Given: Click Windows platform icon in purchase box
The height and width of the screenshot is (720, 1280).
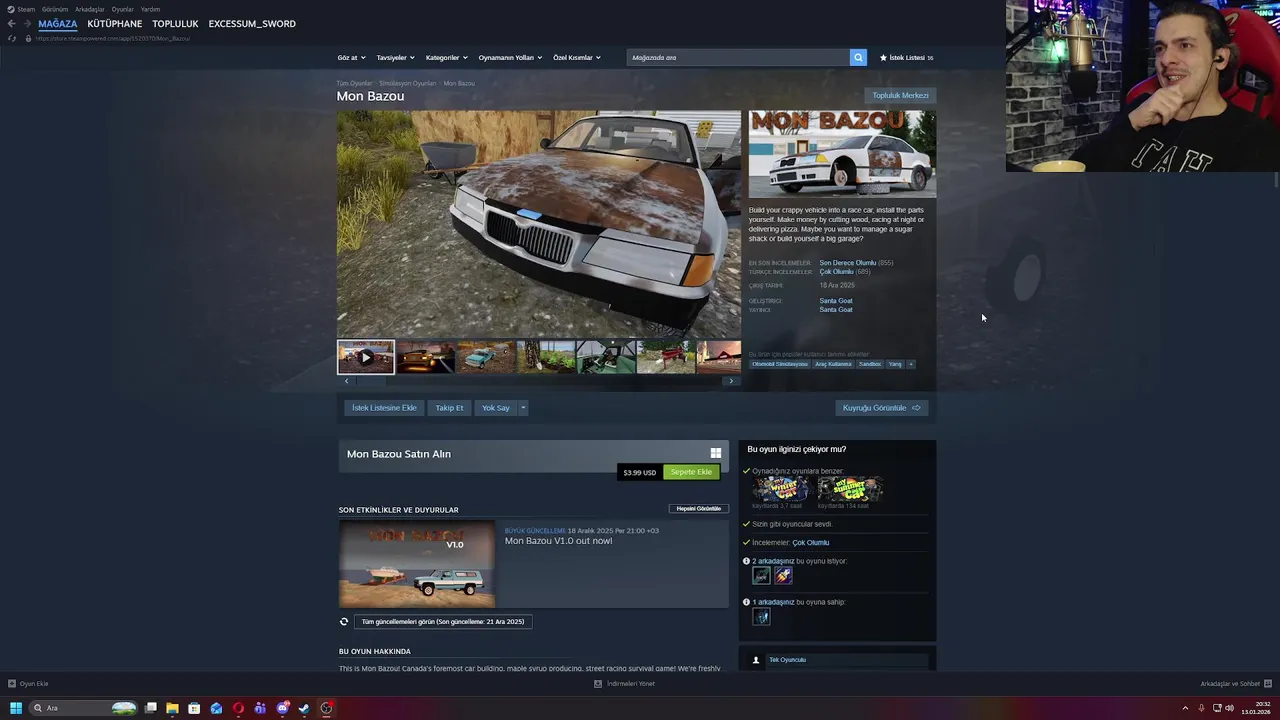Looking at the screenshot, I should tap(715, 453).
